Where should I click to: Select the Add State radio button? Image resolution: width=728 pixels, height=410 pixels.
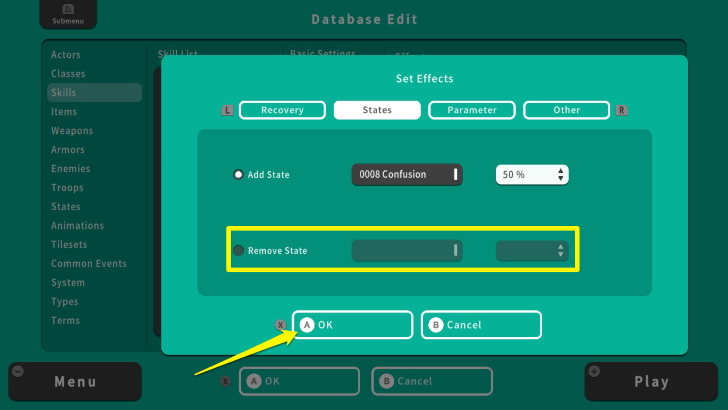238,175
